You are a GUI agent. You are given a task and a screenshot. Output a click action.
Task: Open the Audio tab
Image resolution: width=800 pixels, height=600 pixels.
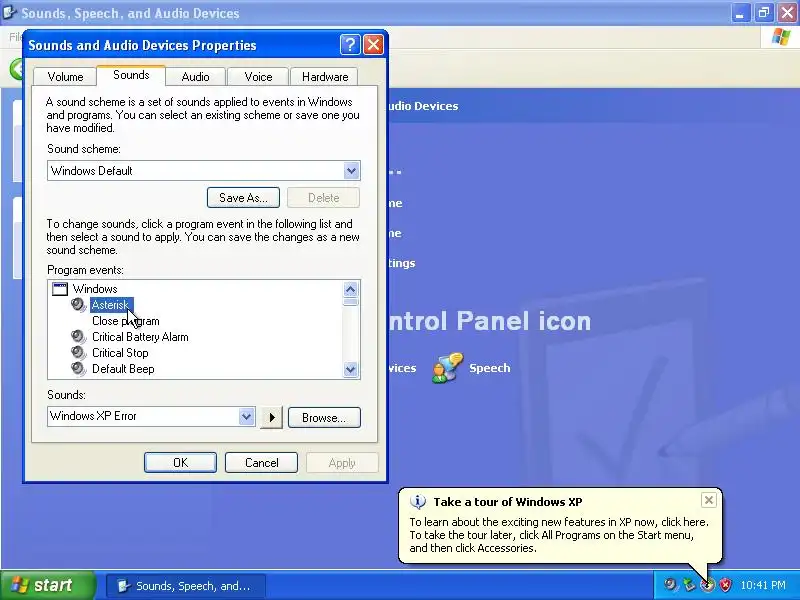click(195, 77)
